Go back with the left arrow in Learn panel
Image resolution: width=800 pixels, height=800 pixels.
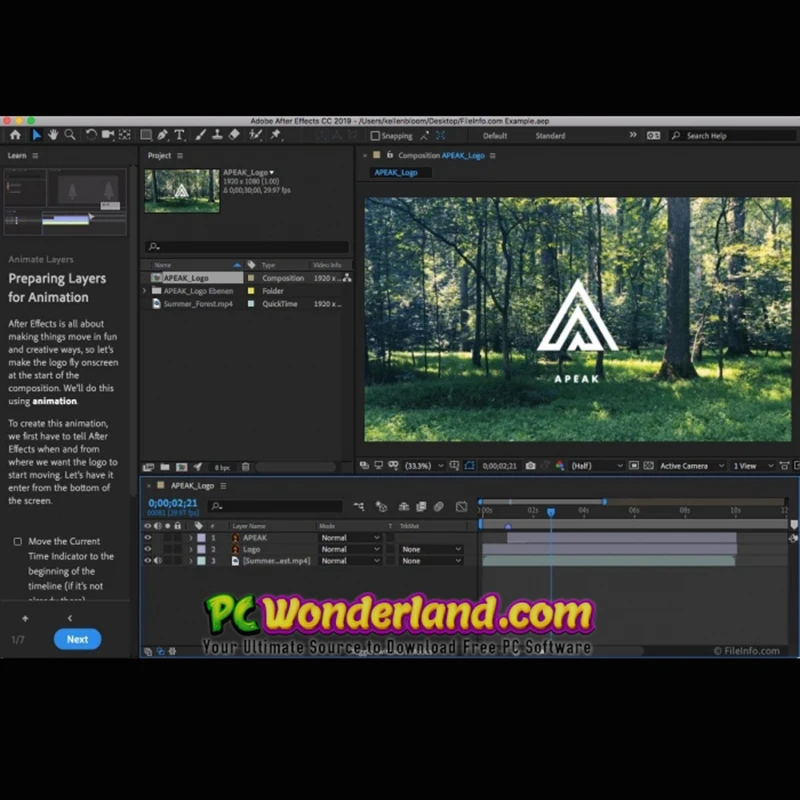pos(70,618)
